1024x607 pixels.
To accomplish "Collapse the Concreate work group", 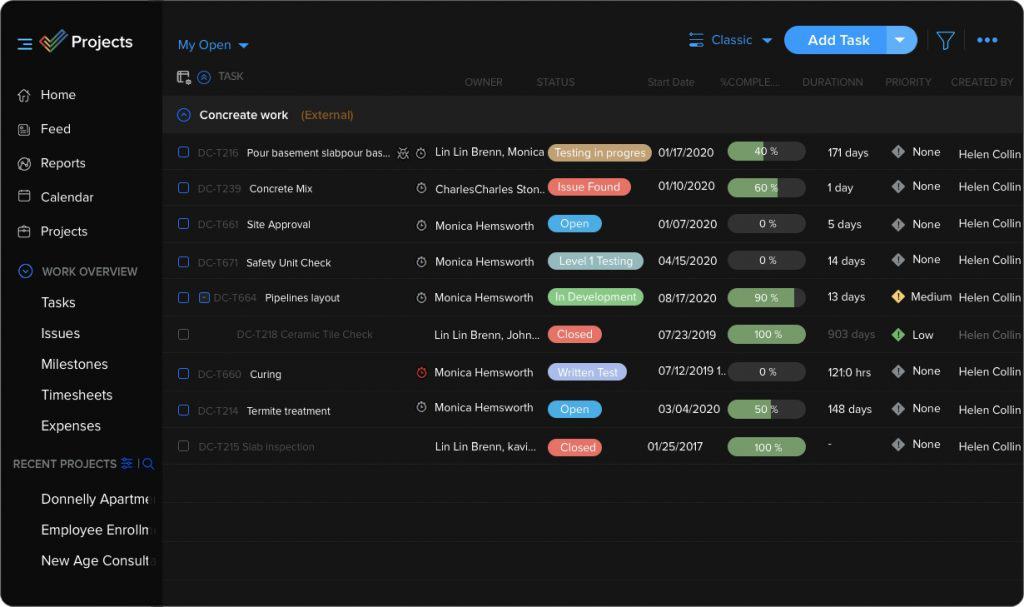I will tap(183, 115).
